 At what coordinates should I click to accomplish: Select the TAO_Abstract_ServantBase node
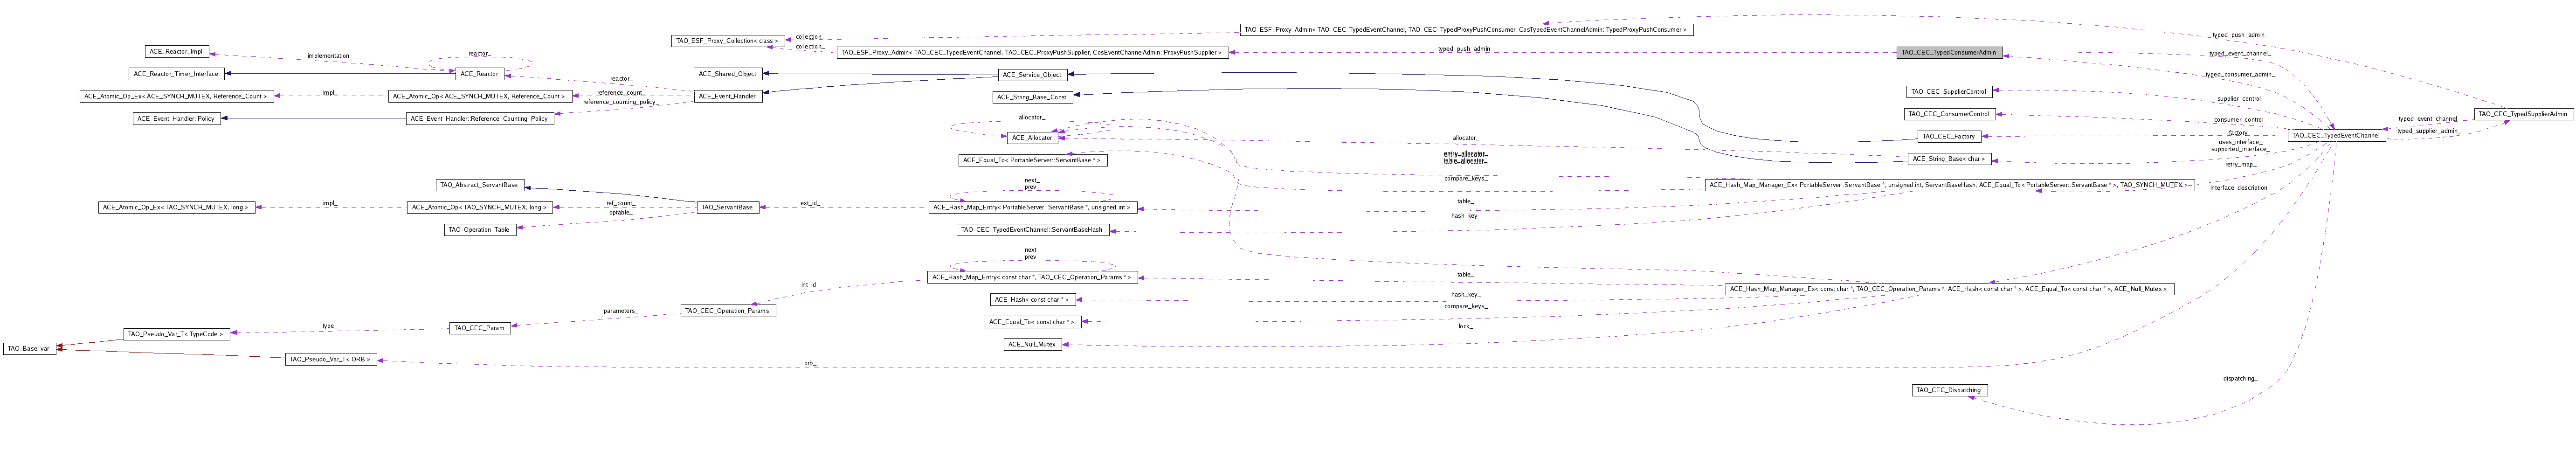481,185
